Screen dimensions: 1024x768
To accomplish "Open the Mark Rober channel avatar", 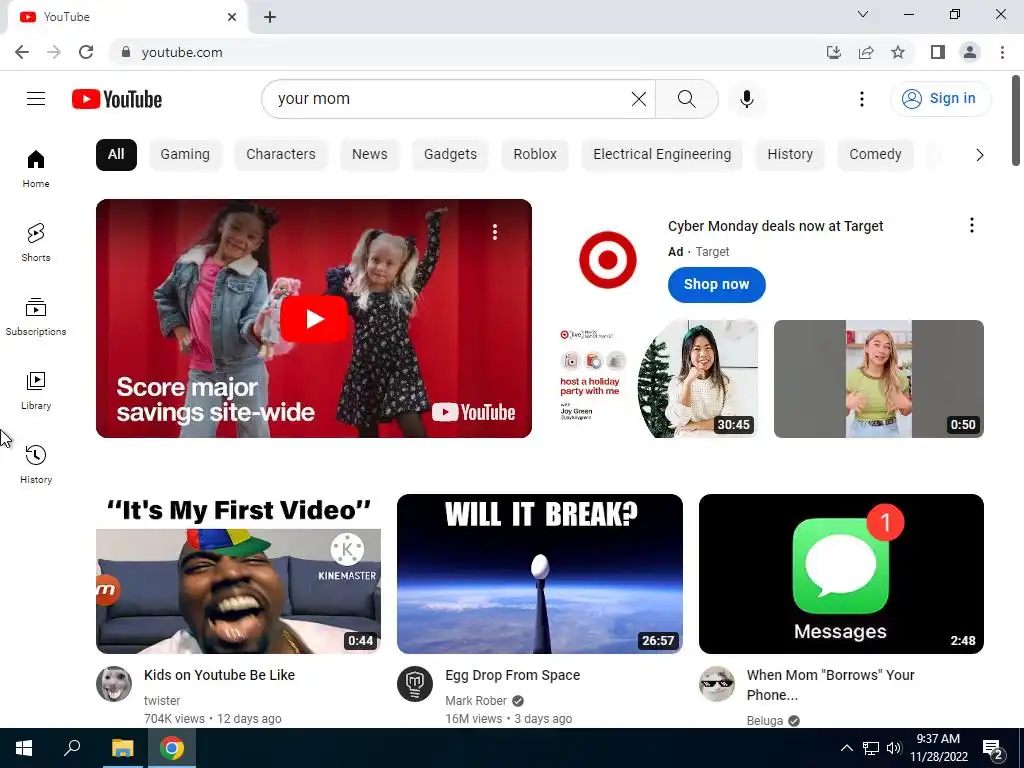I will (415, 684).
